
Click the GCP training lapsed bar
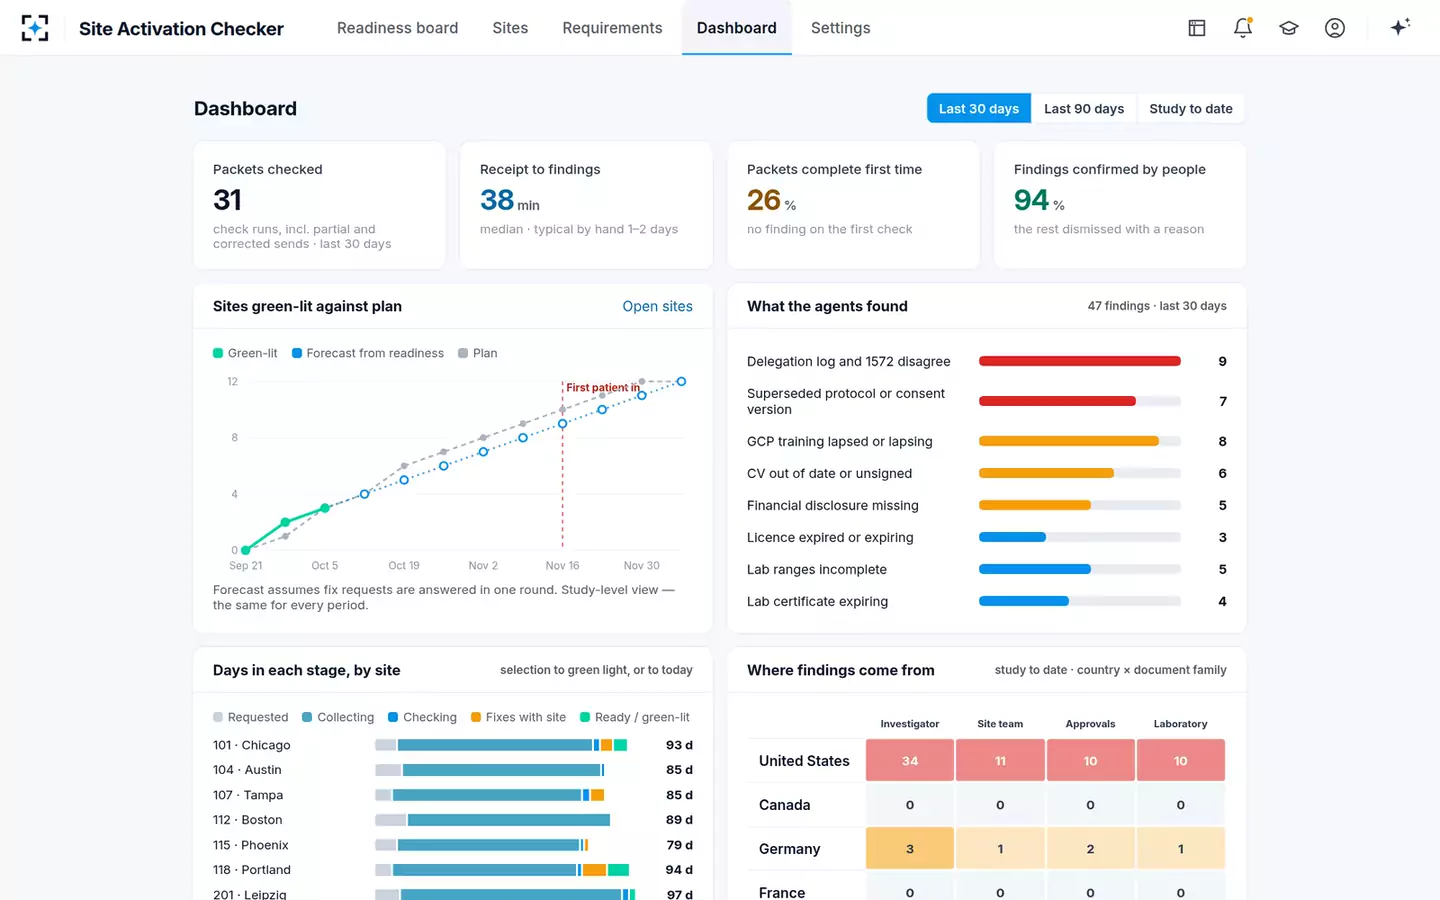tap(1080, 441)
